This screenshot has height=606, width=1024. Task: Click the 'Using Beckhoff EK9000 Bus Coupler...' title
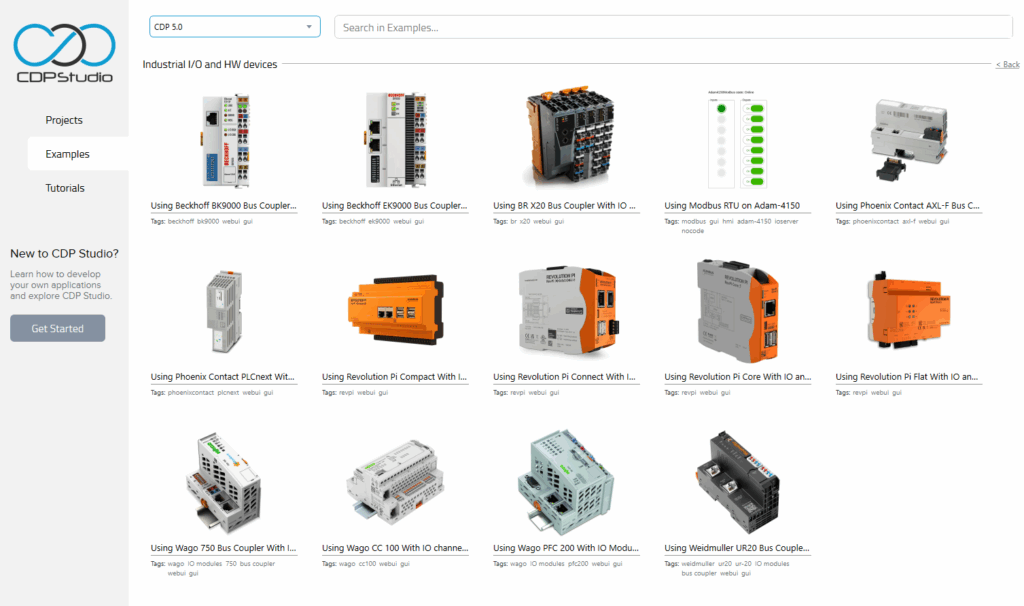[x=394, y=206]
